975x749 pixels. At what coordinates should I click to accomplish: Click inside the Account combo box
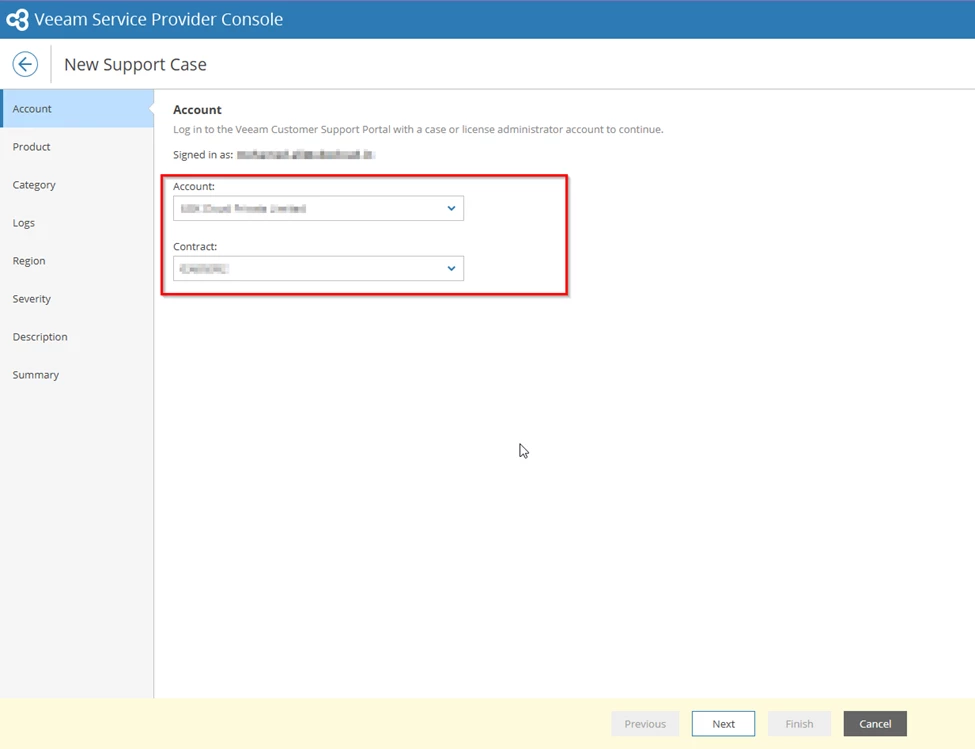click(318, 208)
